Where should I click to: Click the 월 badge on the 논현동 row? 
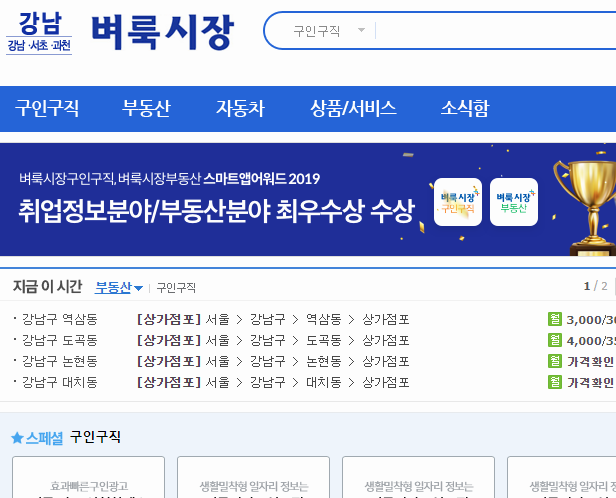coord(555,361)
